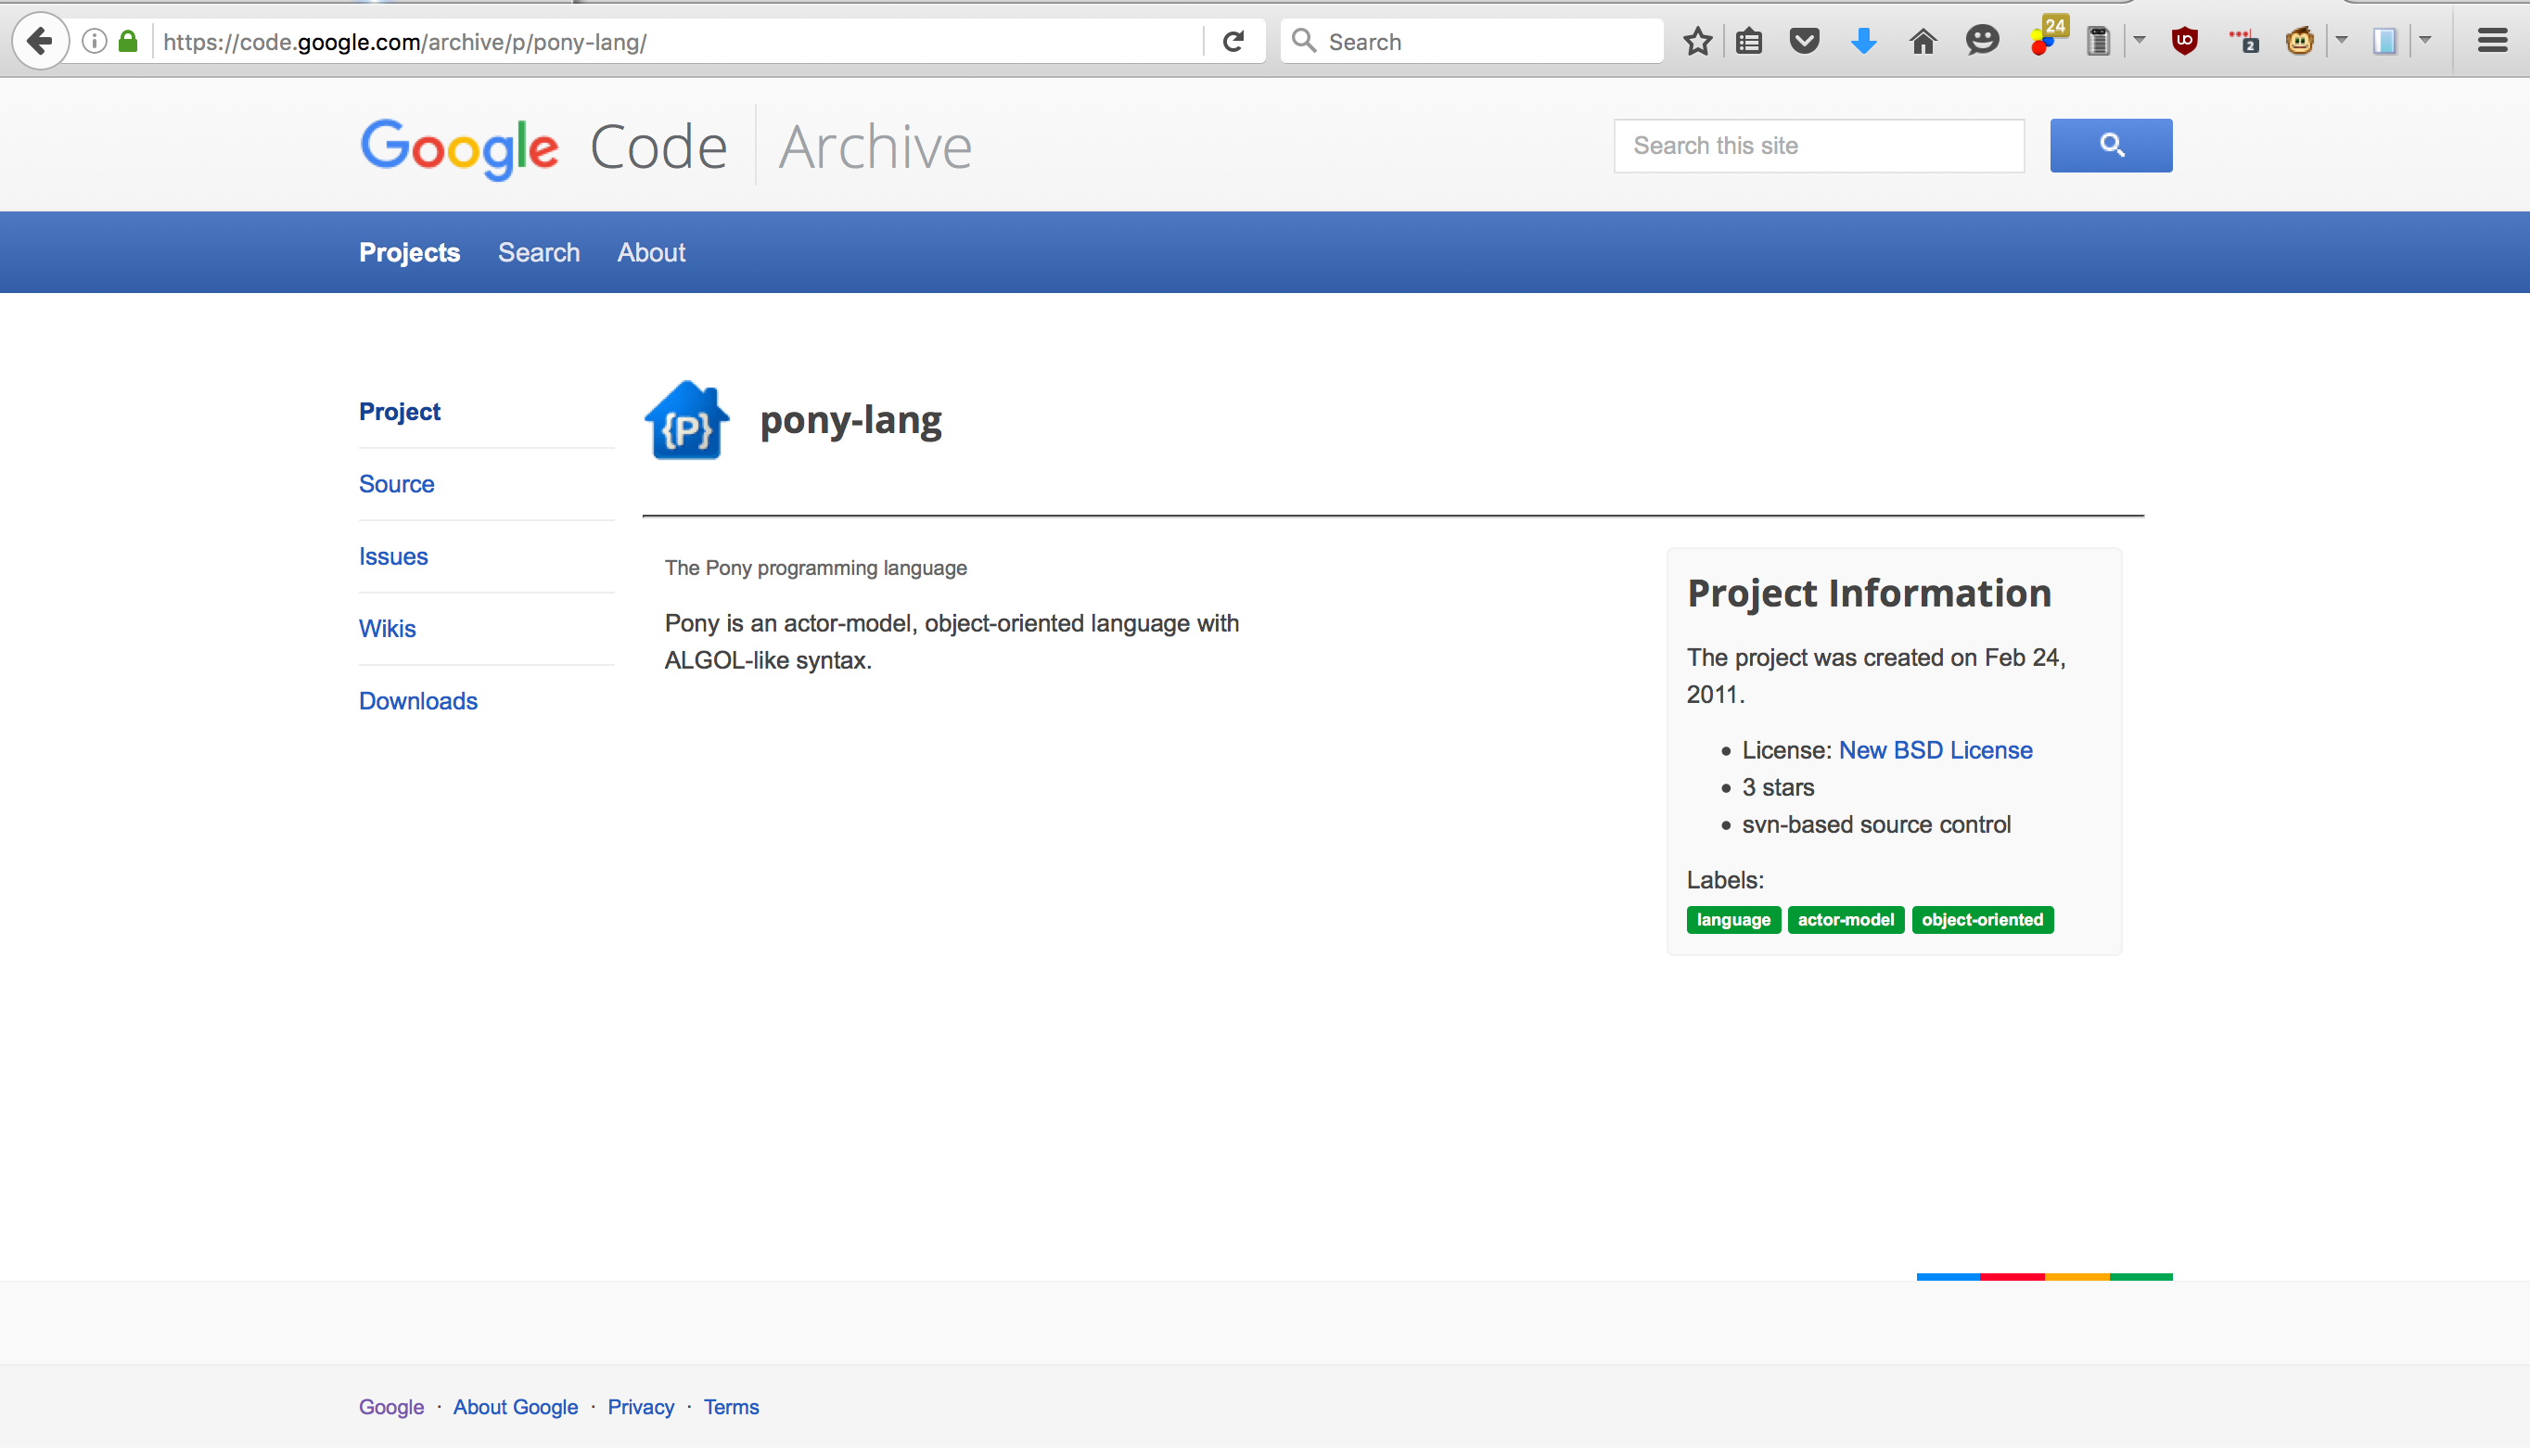Show site info via the green padlock
The image size is (2530, 1456).
[128, 41]
